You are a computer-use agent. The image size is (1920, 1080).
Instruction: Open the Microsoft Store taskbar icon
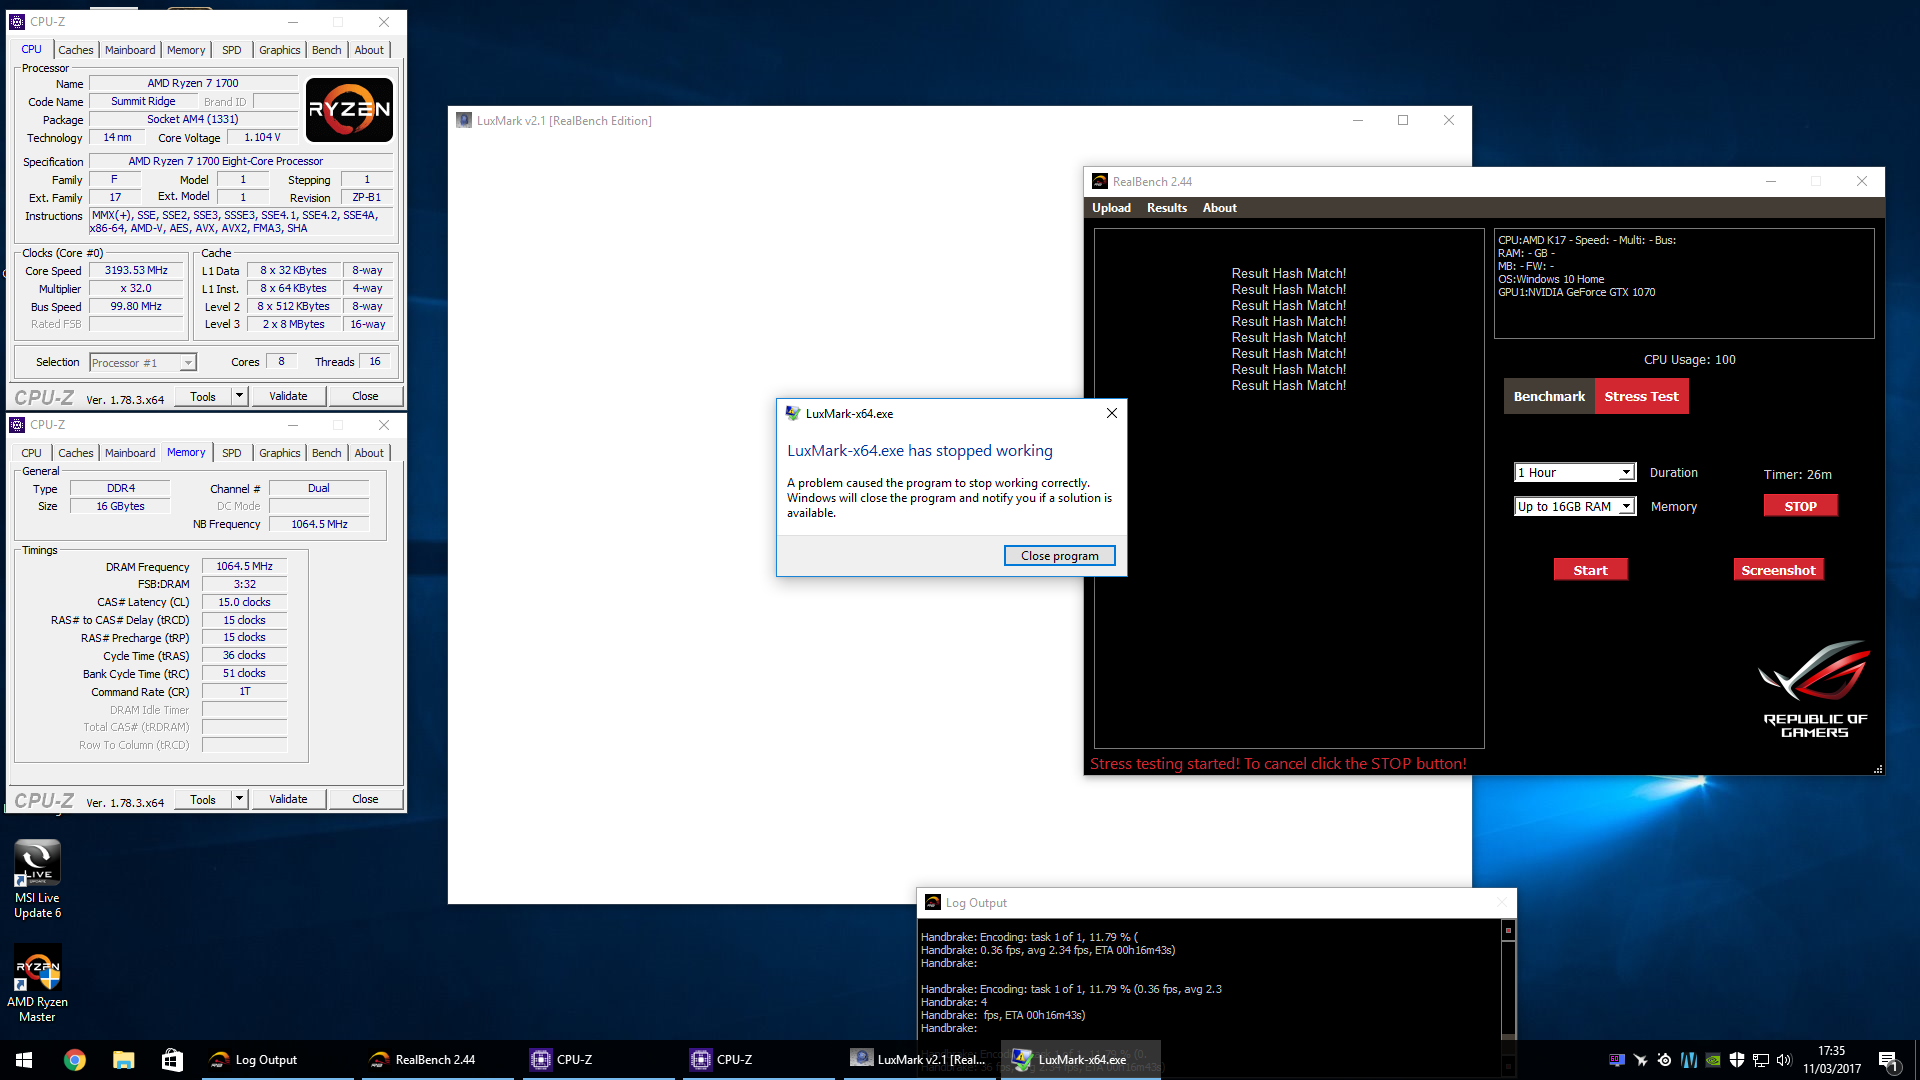coord(172,1060)
